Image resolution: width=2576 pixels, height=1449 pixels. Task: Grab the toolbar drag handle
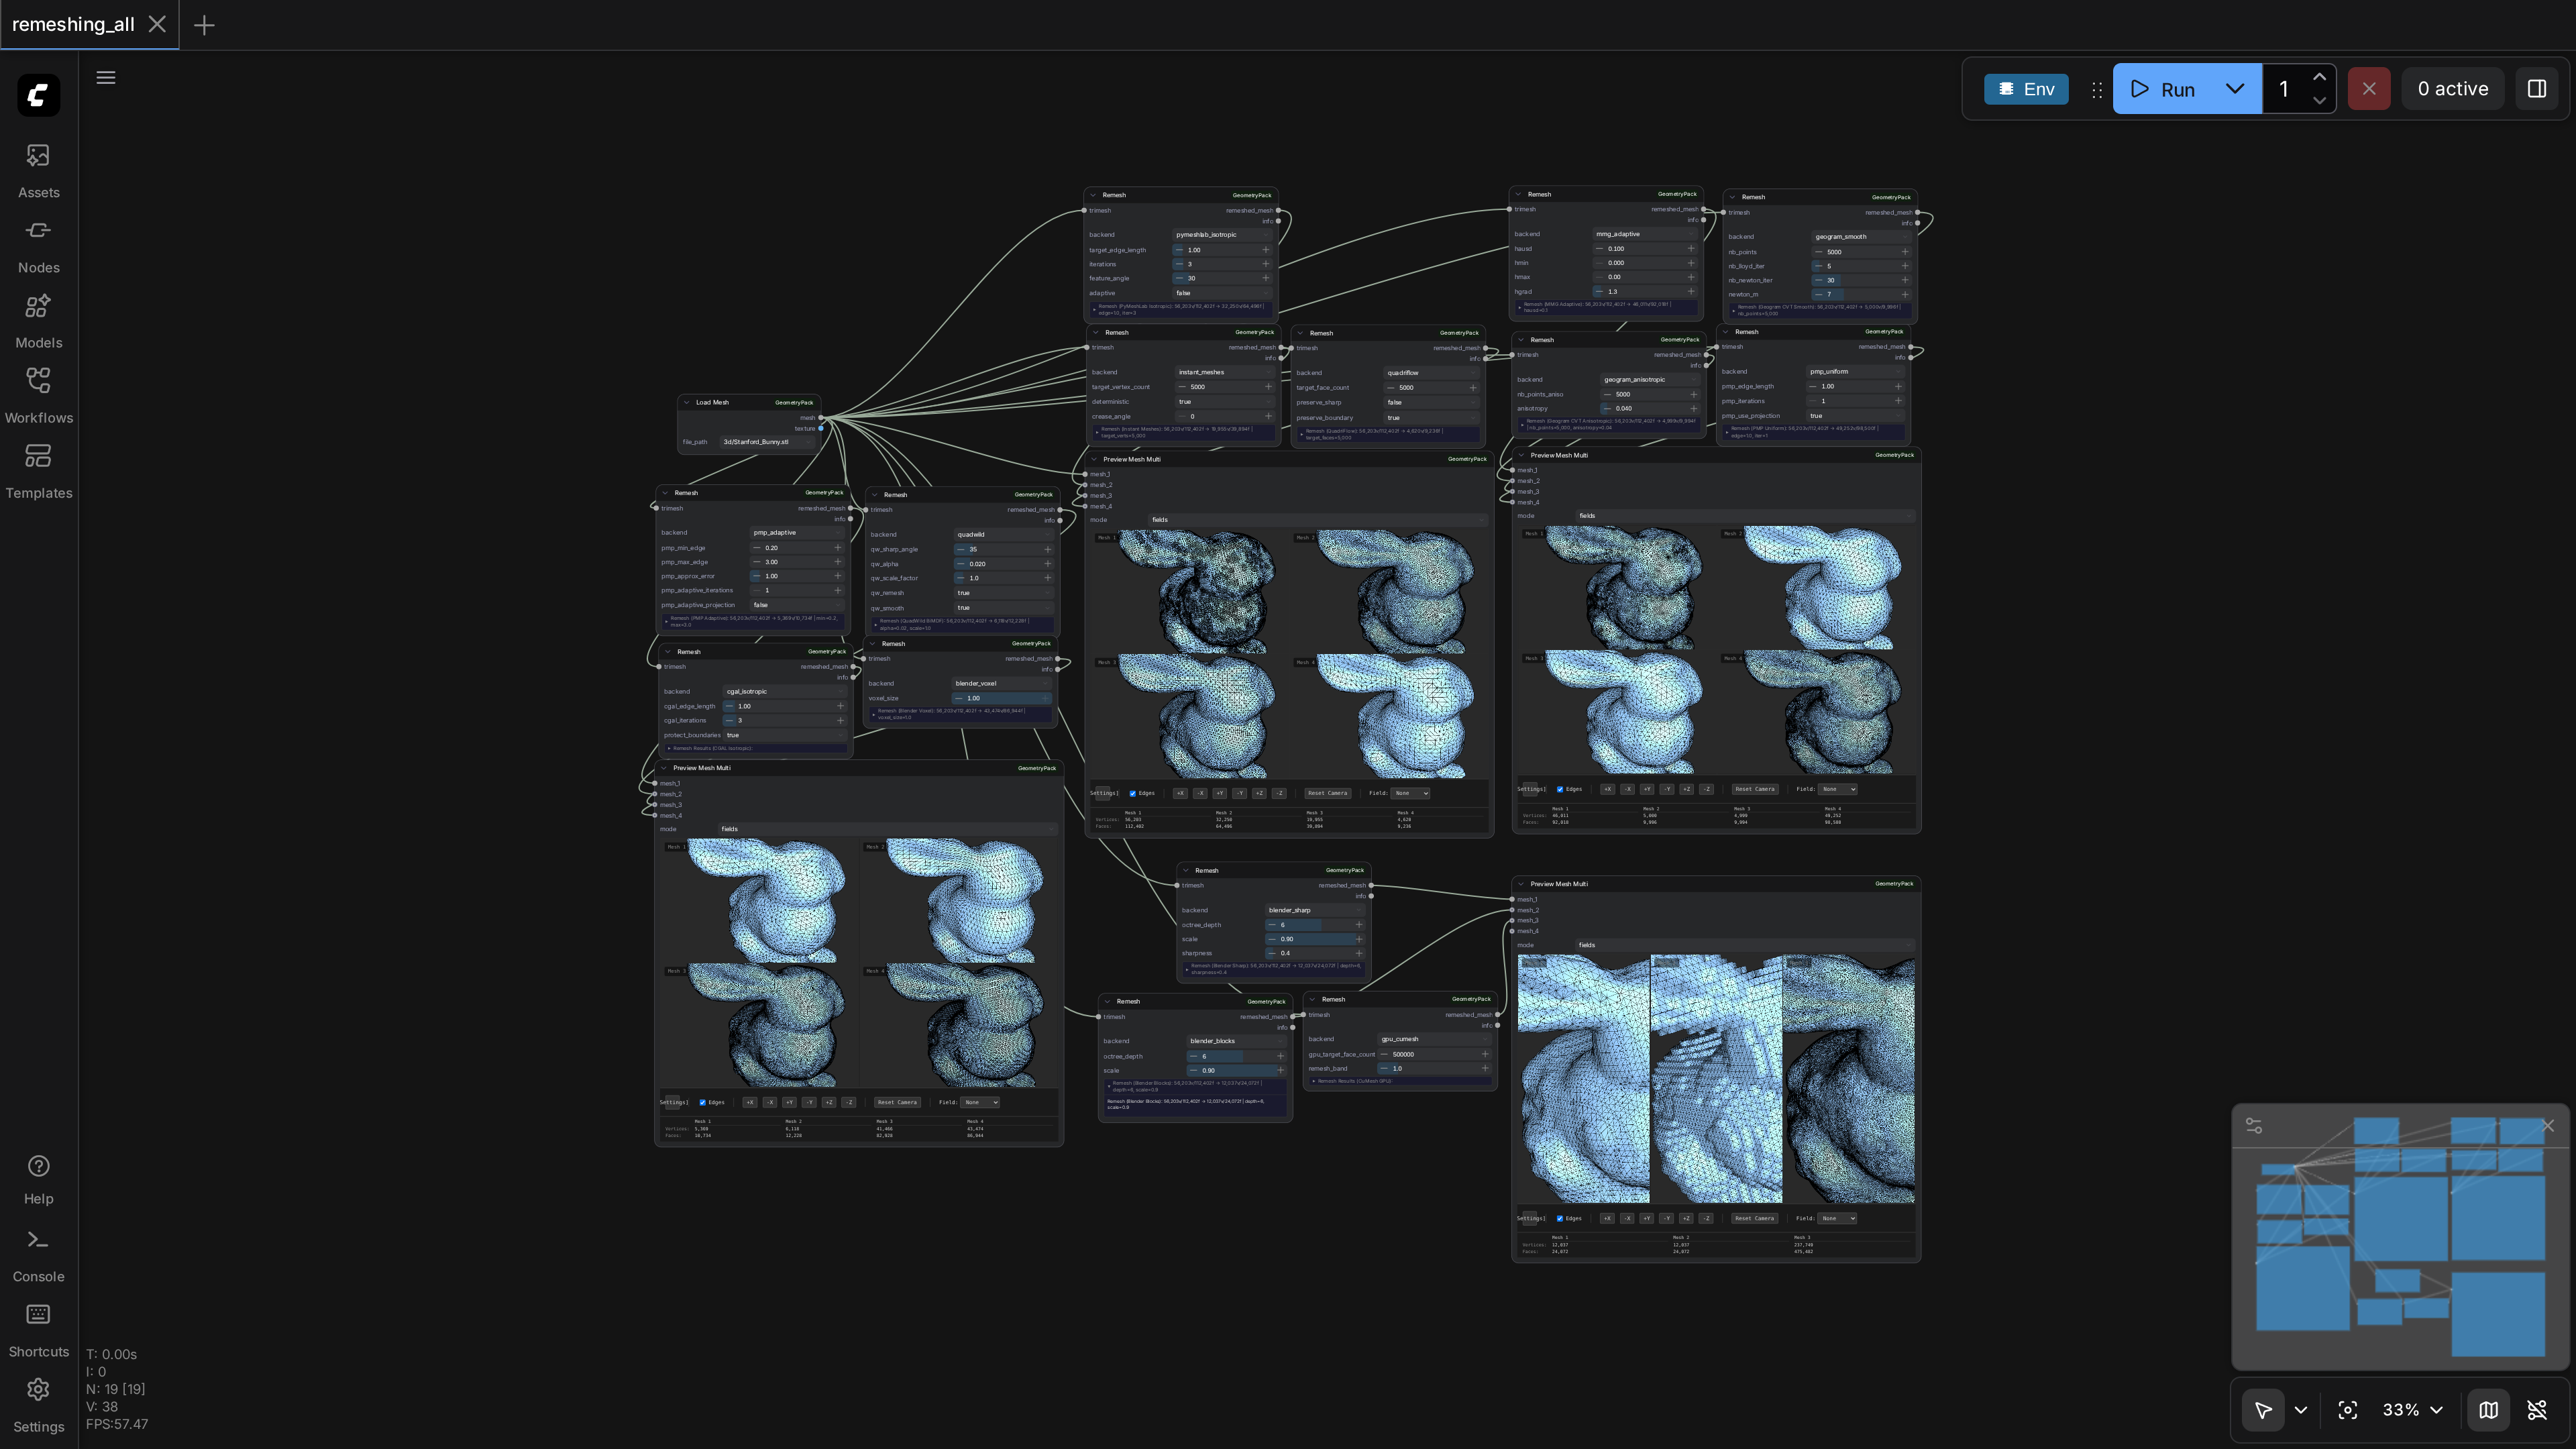coord(2096,90)
